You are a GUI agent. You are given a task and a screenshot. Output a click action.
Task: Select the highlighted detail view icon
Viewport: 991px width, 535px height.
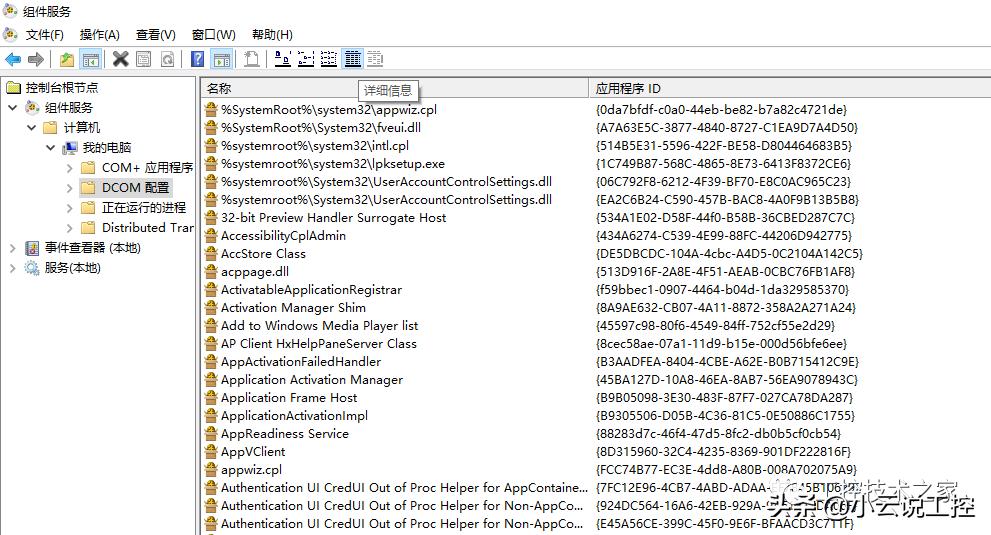[x=353, y=59]
